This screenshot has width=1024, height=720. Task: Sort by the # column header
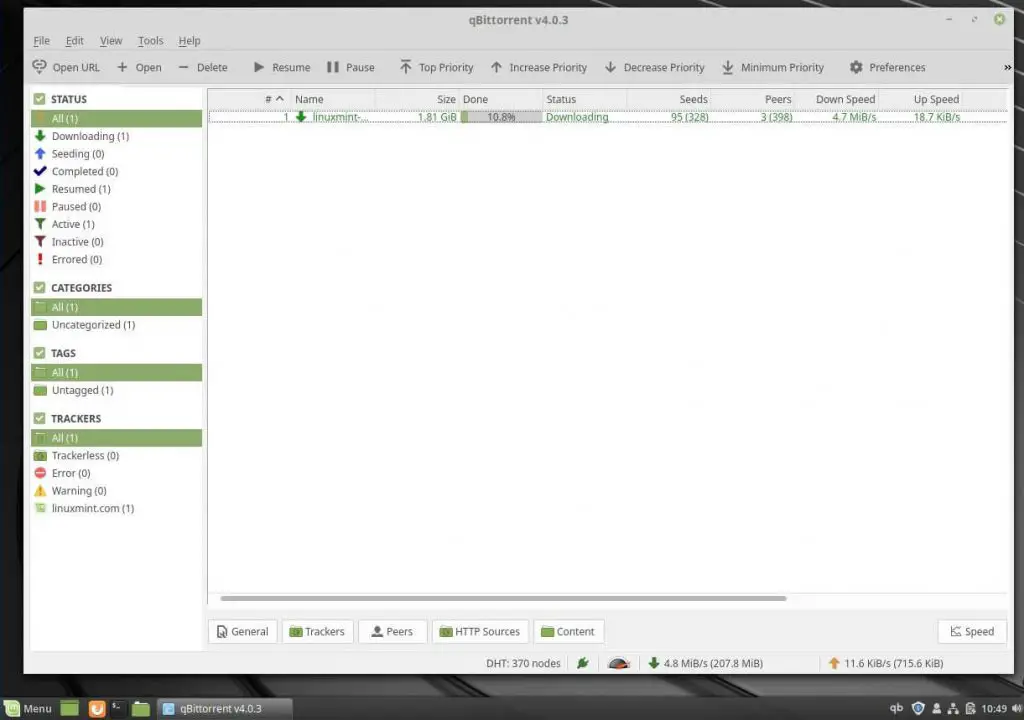click(249, 99)
